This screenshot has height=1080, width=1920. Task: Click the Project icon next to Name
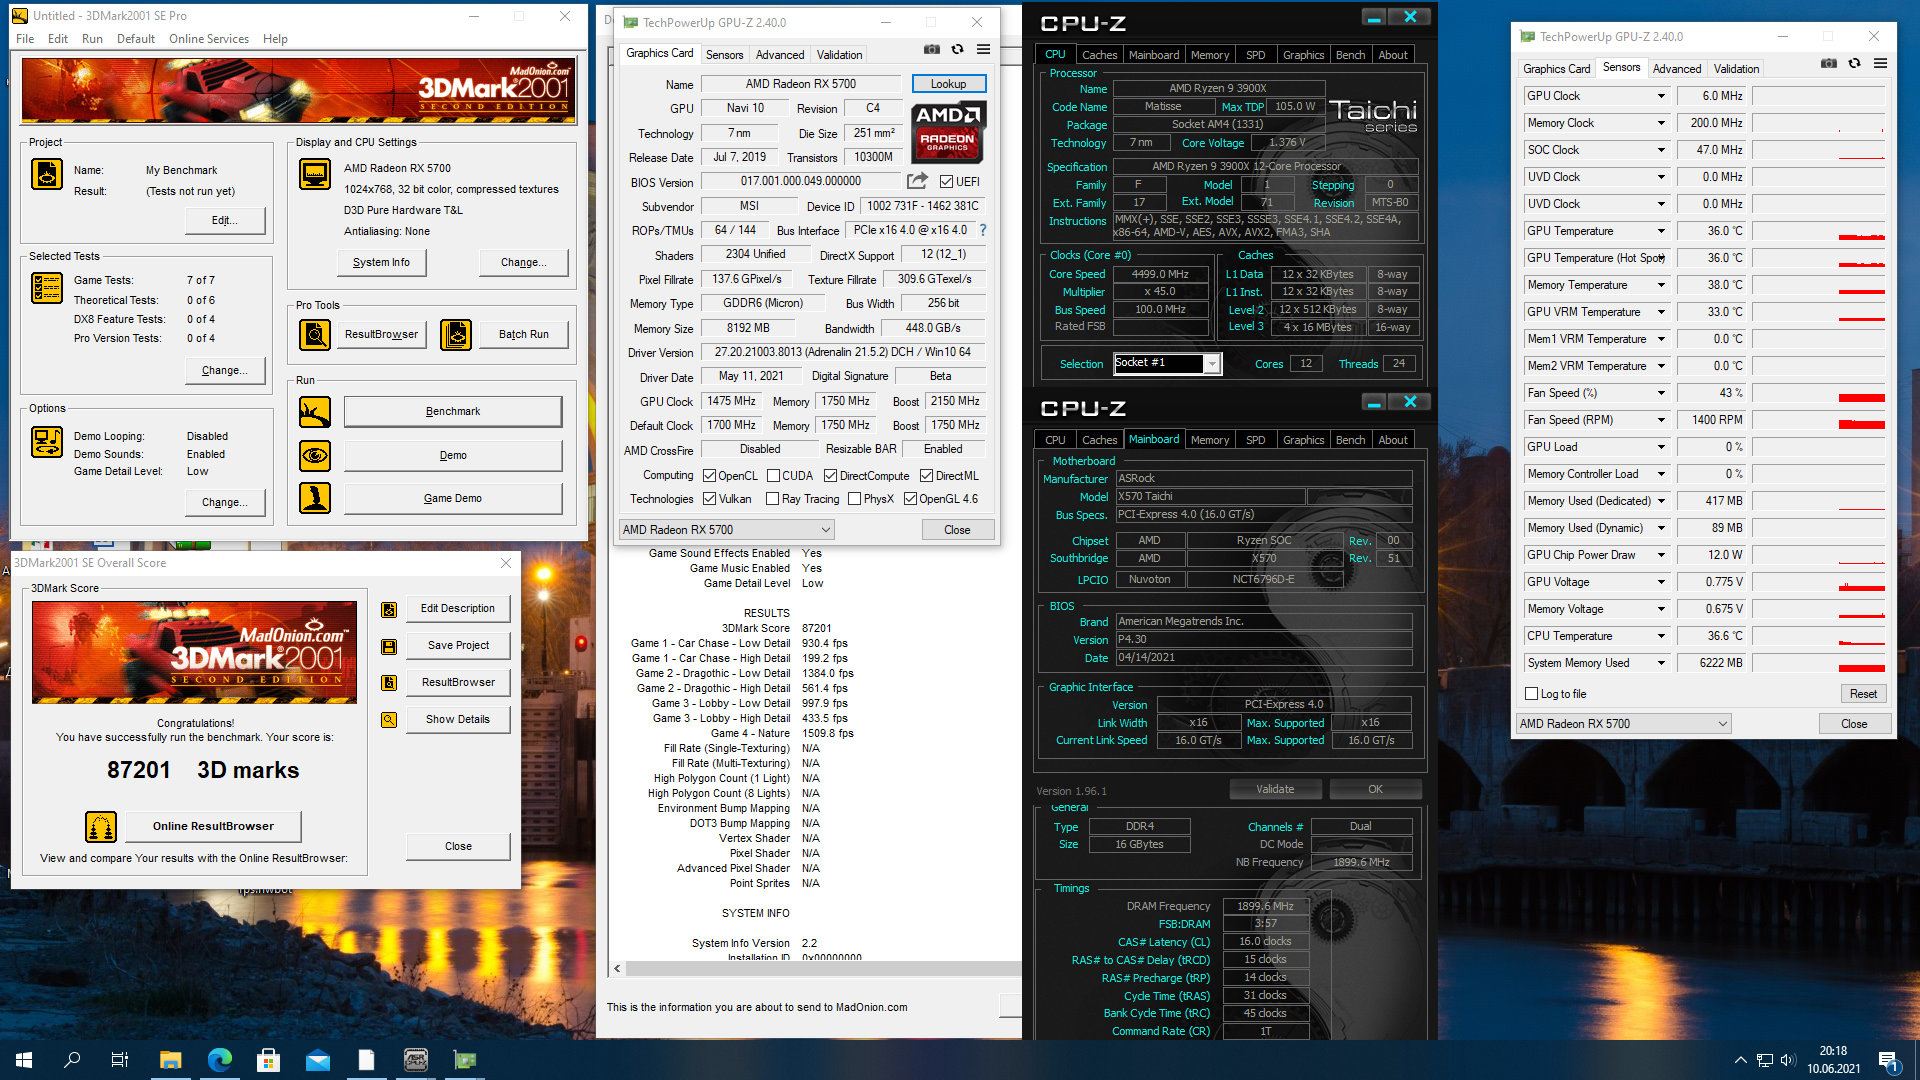(x=47, y=174)
